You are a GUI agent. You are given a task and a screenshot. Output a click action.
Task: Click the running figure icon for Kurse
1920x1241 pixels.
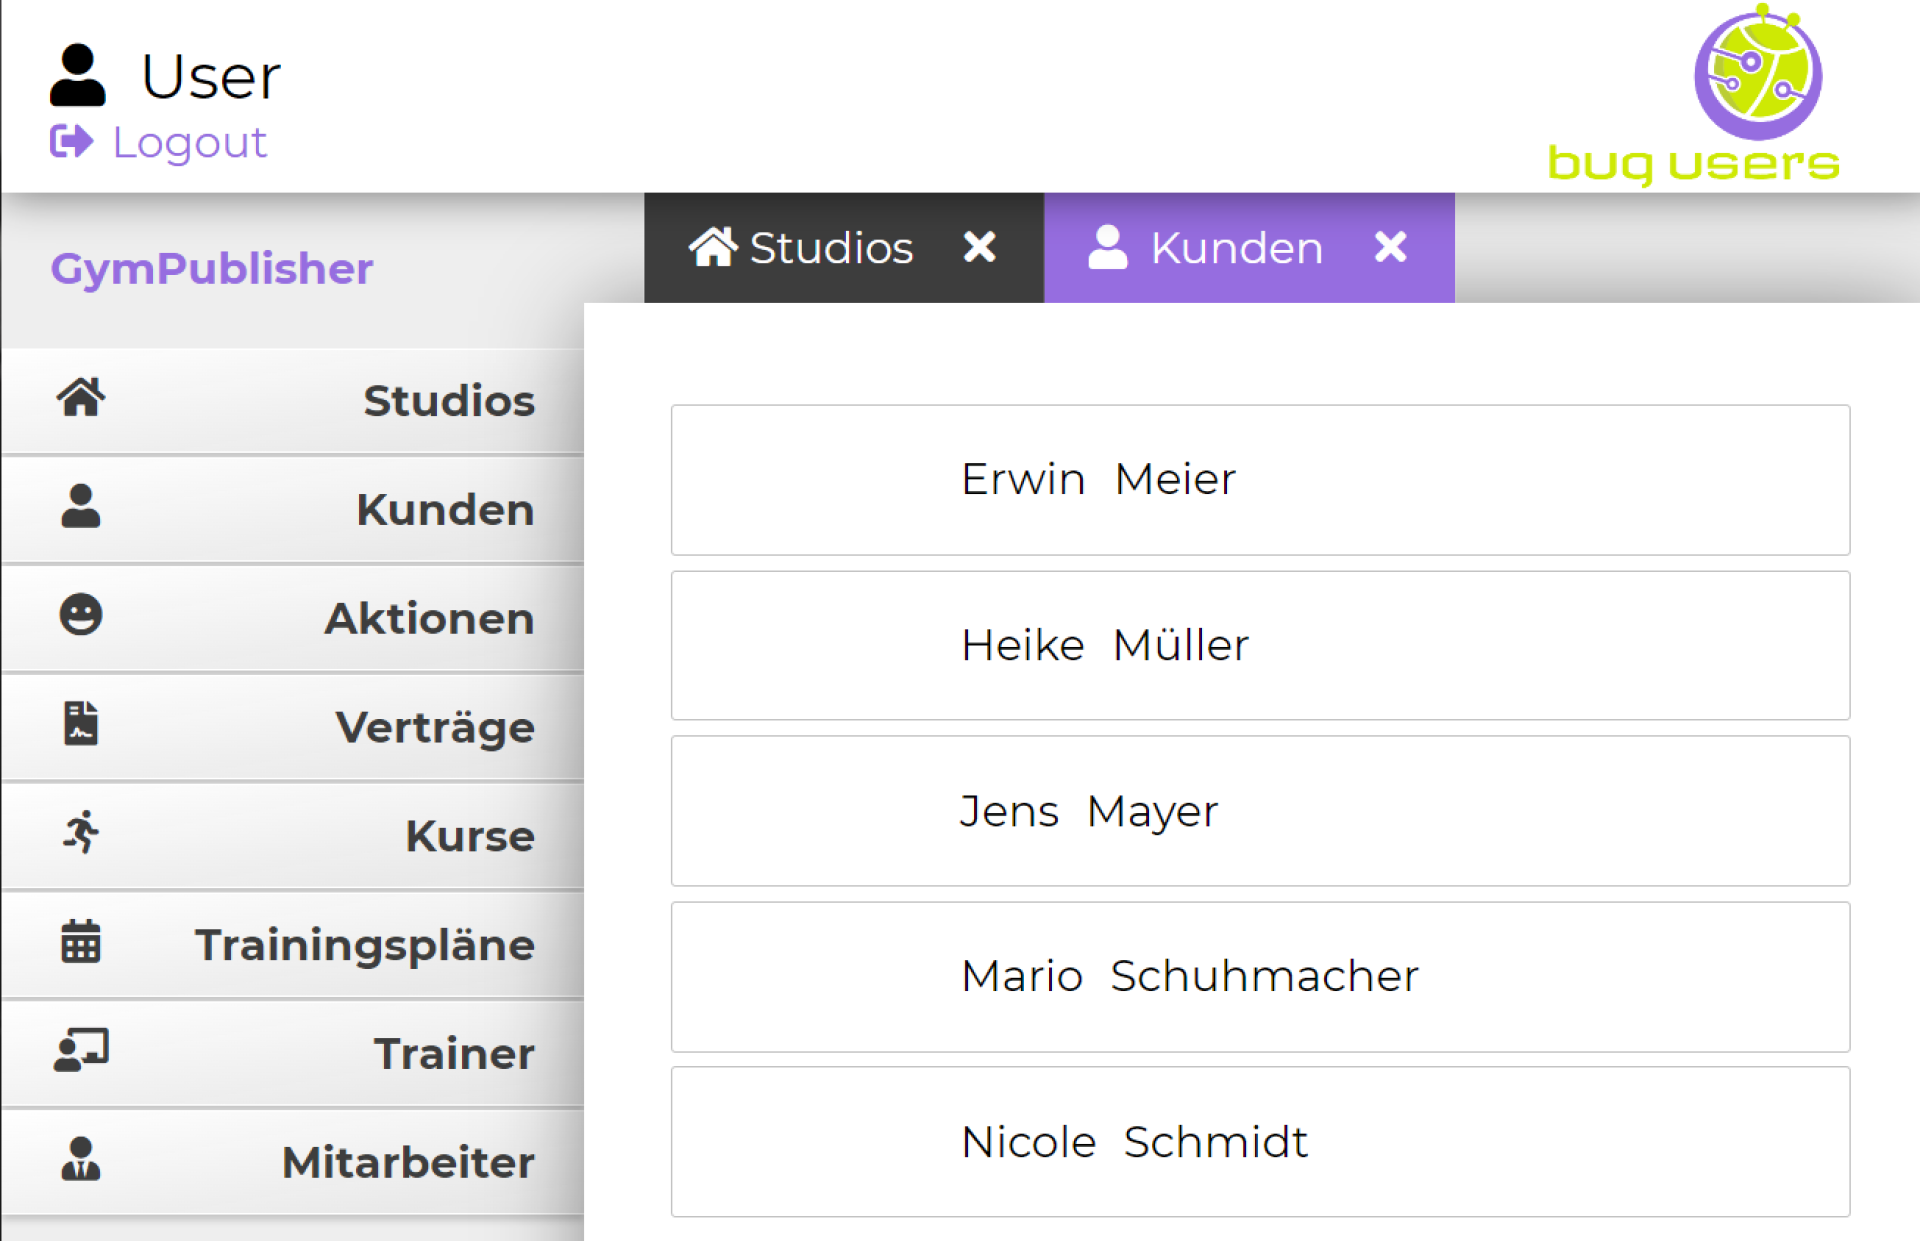click(x=81, y=833)
